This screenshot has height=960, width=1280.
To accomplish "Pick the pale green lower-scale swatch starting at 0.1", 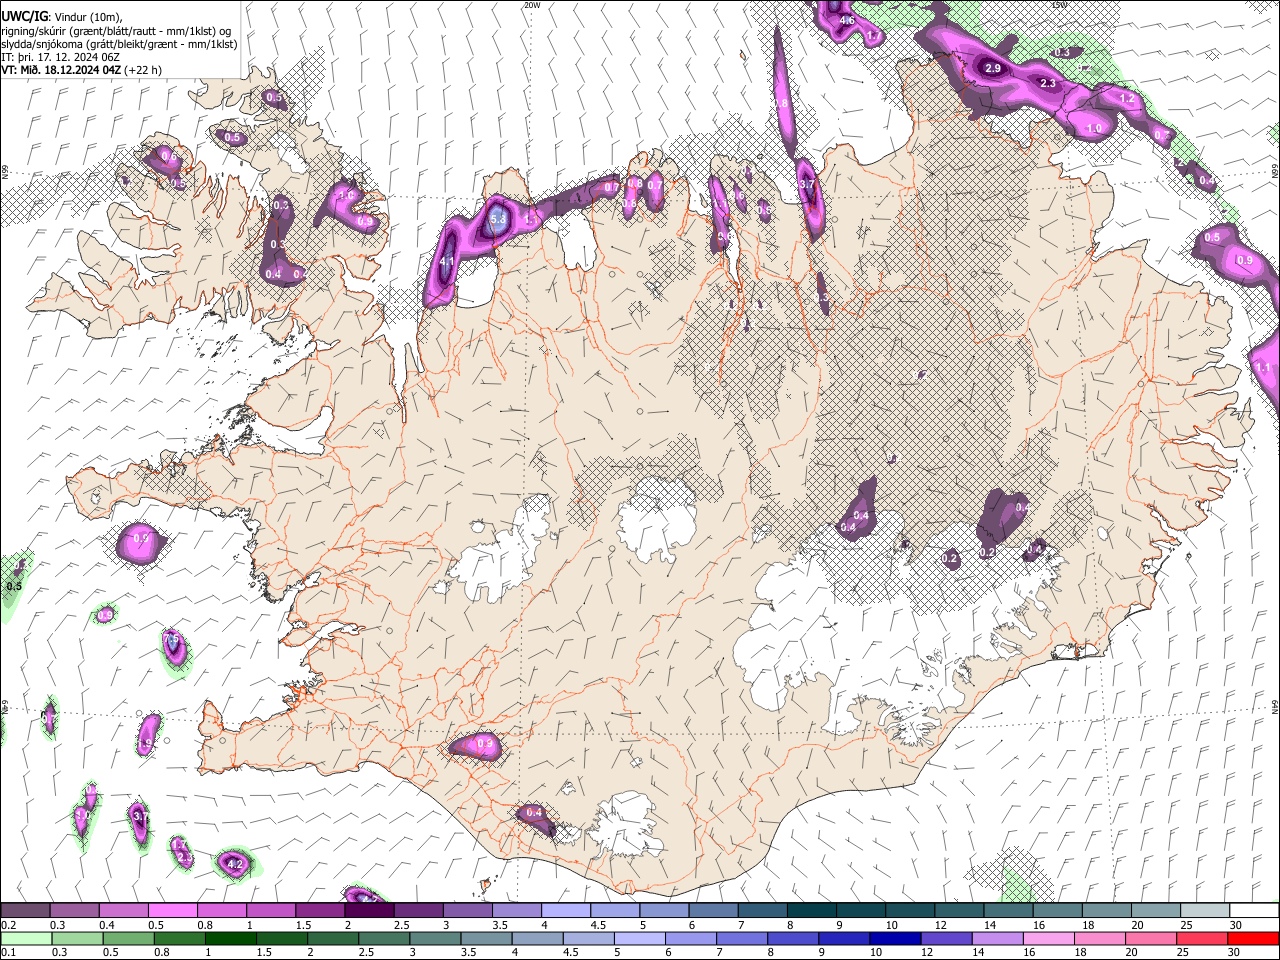I will coord(25,938).
